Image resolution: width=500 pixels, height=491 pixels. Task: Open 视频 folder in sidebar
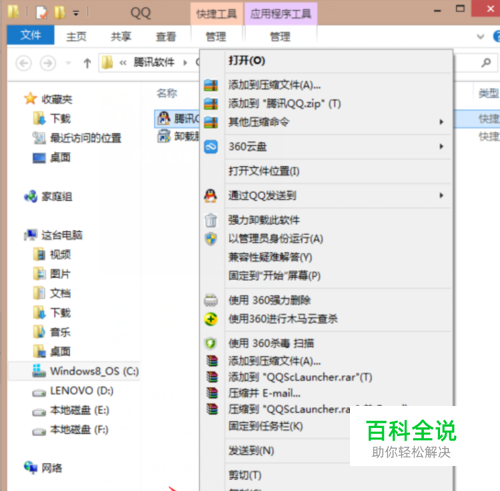pyautogui.click(x=60, y=255)
